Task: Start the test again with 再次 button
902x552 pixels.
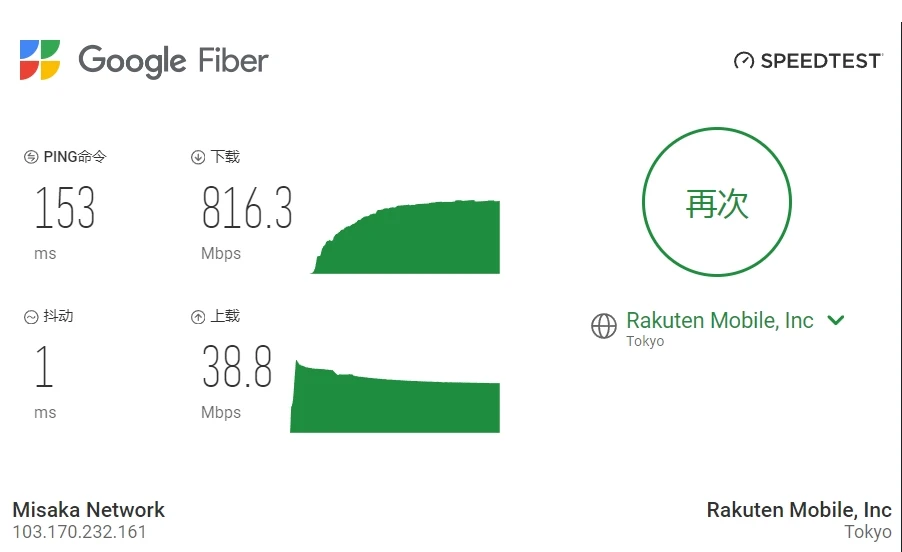Action: coord(717,202)
